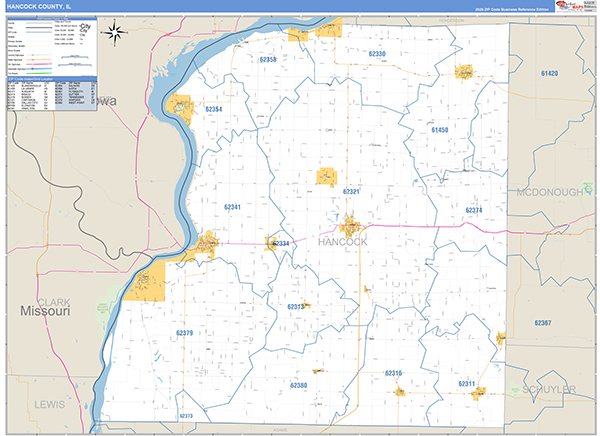Select ZIP code label 62354
This screenshot has height=436, width=600.
tap(214, 109)
